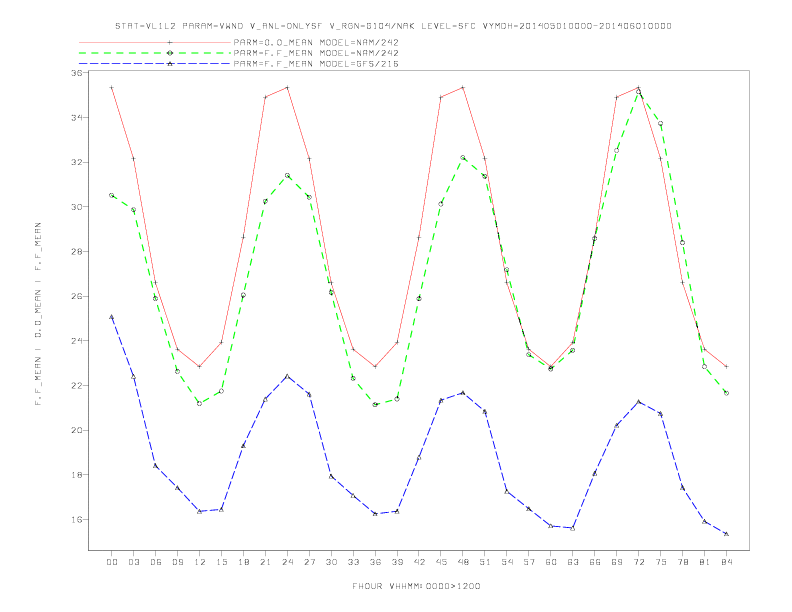Click x-axis forecast hour label 27
The image size is (792, 612).
[x=310, y=562]
